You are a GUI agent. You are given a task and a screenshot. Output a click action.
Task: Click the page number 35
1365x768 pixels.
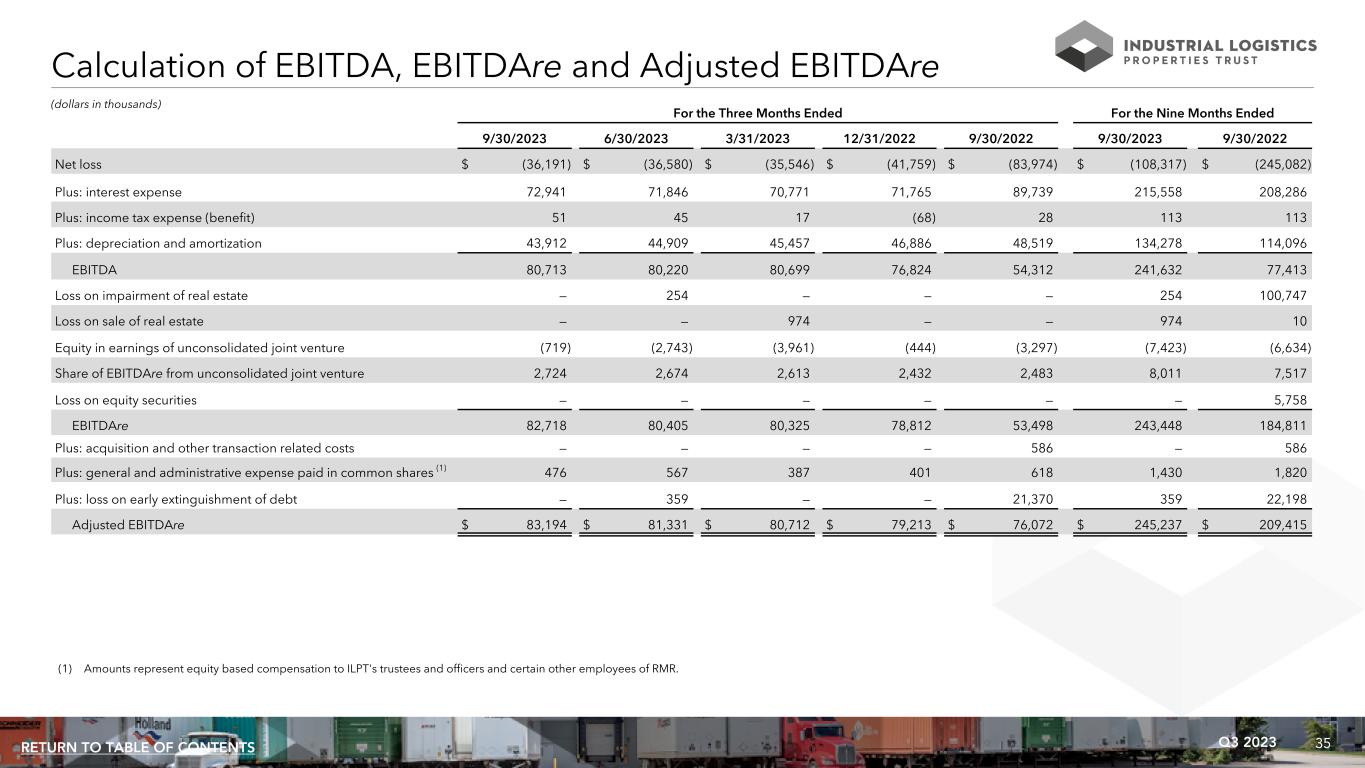(1323, 743)
